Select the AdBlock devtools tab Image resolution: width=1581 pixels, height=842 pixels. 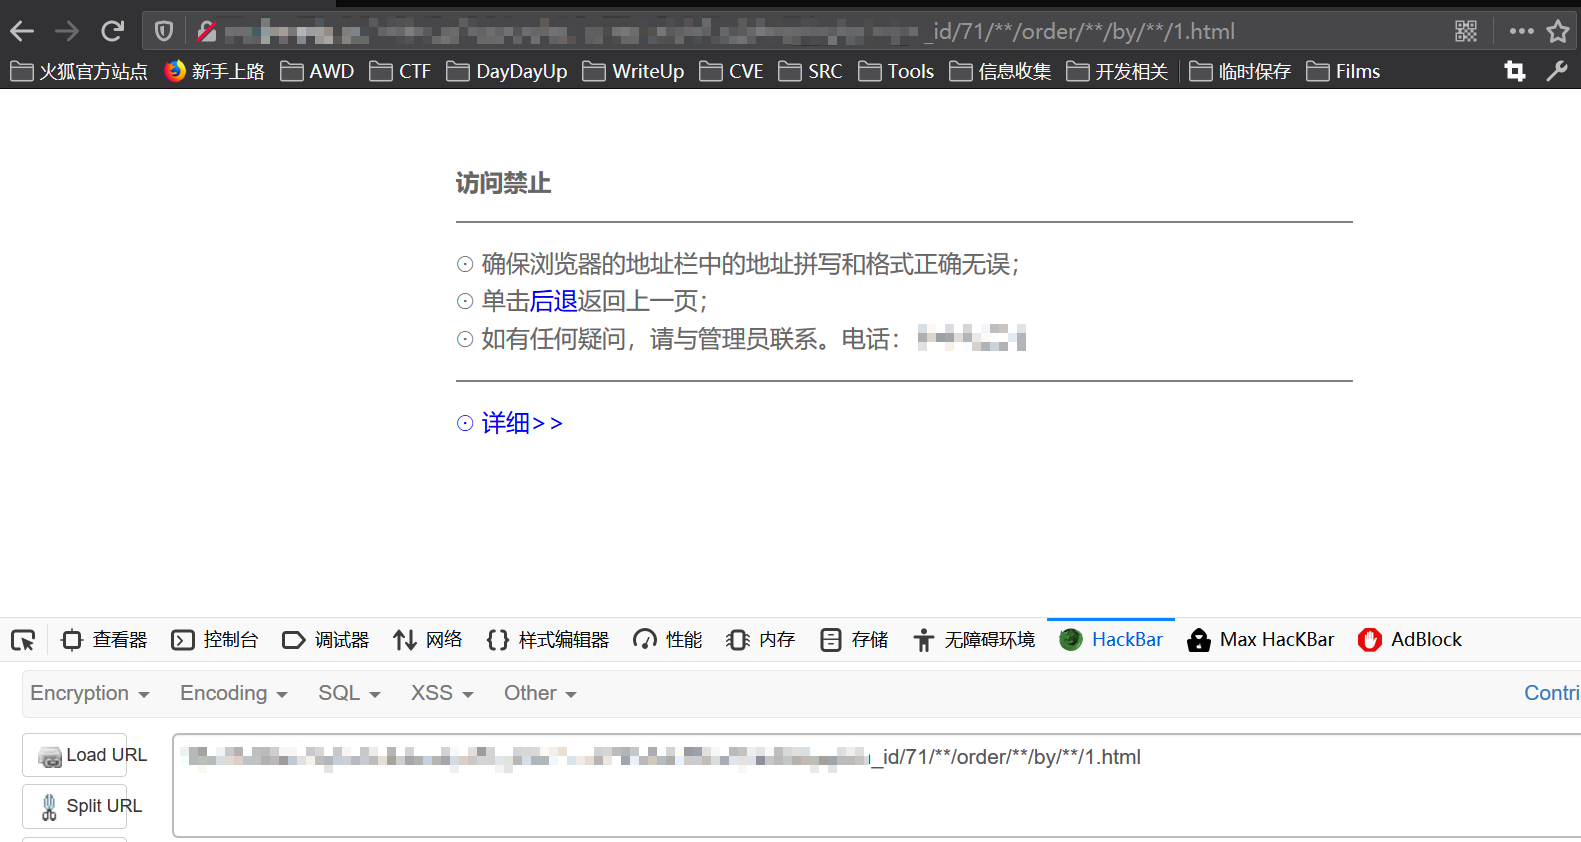click(x=1410, y=640)
